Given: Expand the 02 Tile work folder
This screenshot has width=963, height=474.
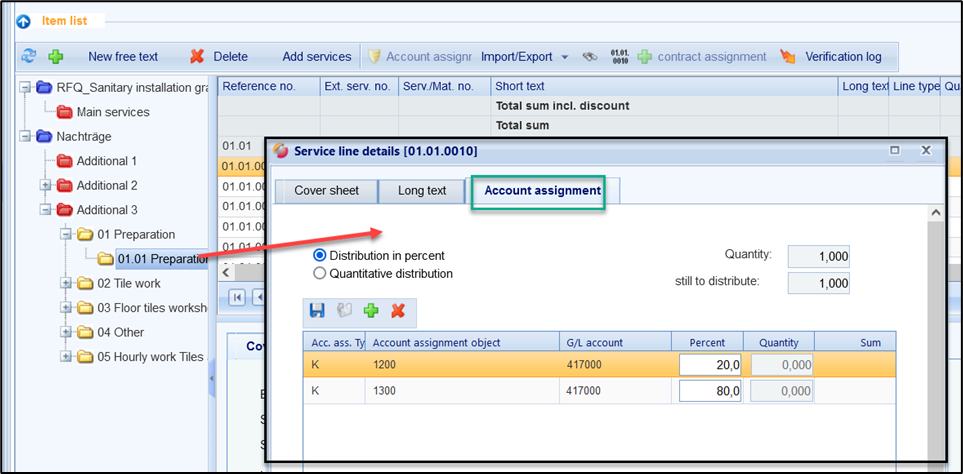Looking at the screenshot, I should coord(66,284).
